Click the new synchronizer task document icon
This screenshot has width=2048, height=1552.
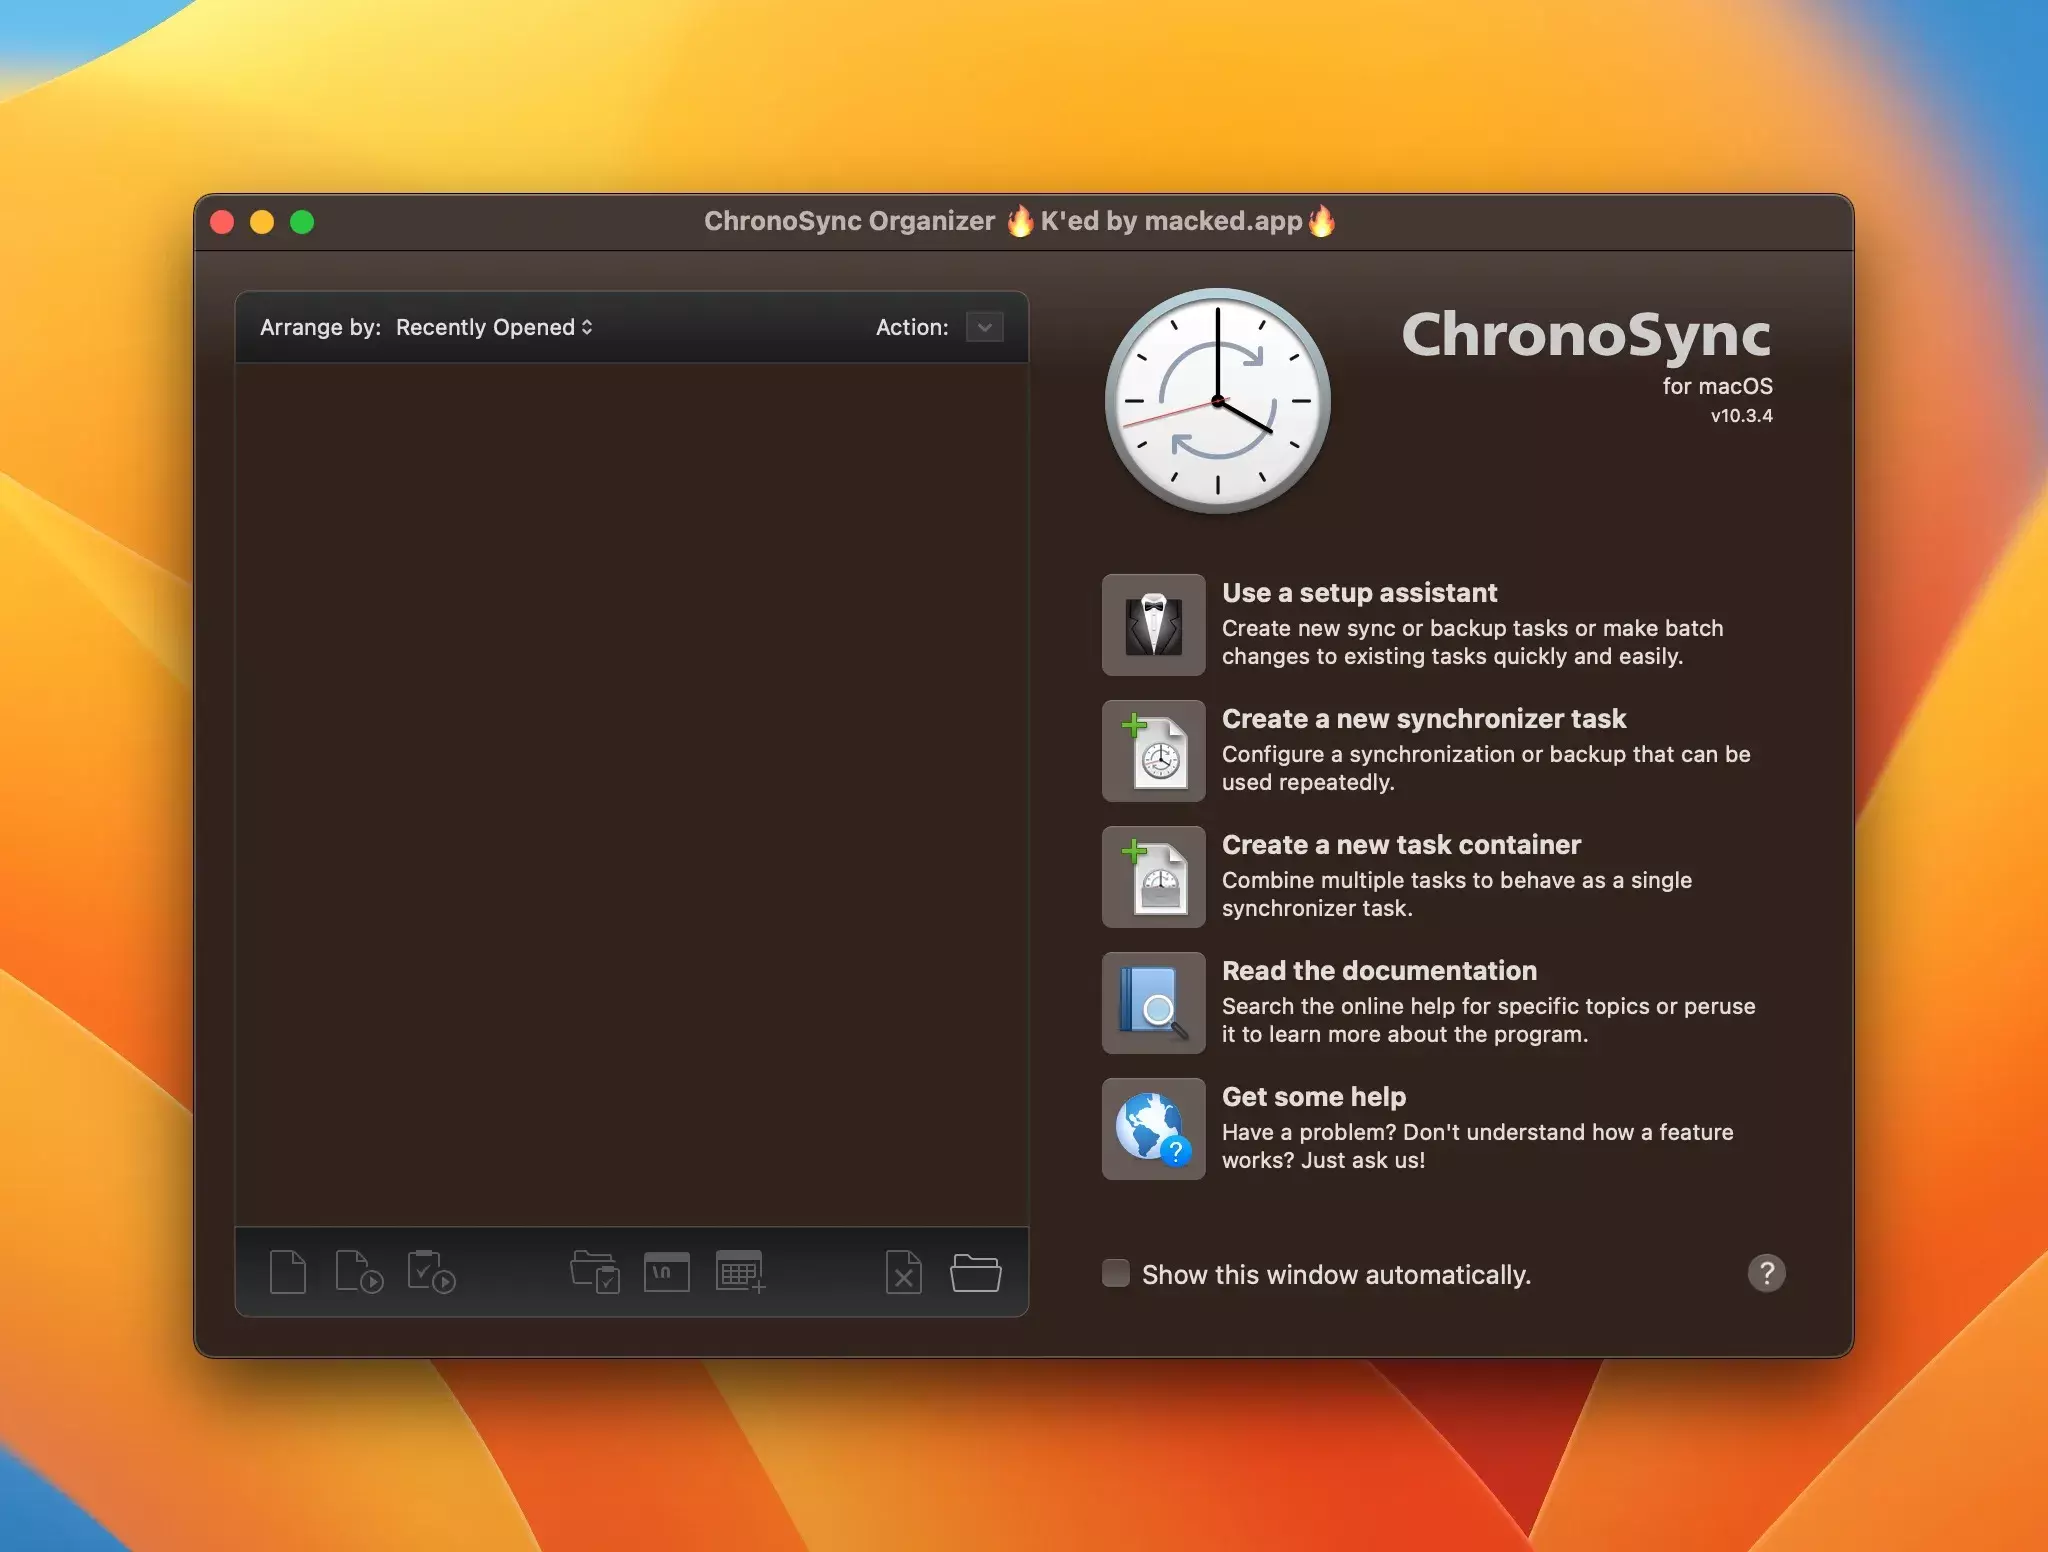(1153, 751)
